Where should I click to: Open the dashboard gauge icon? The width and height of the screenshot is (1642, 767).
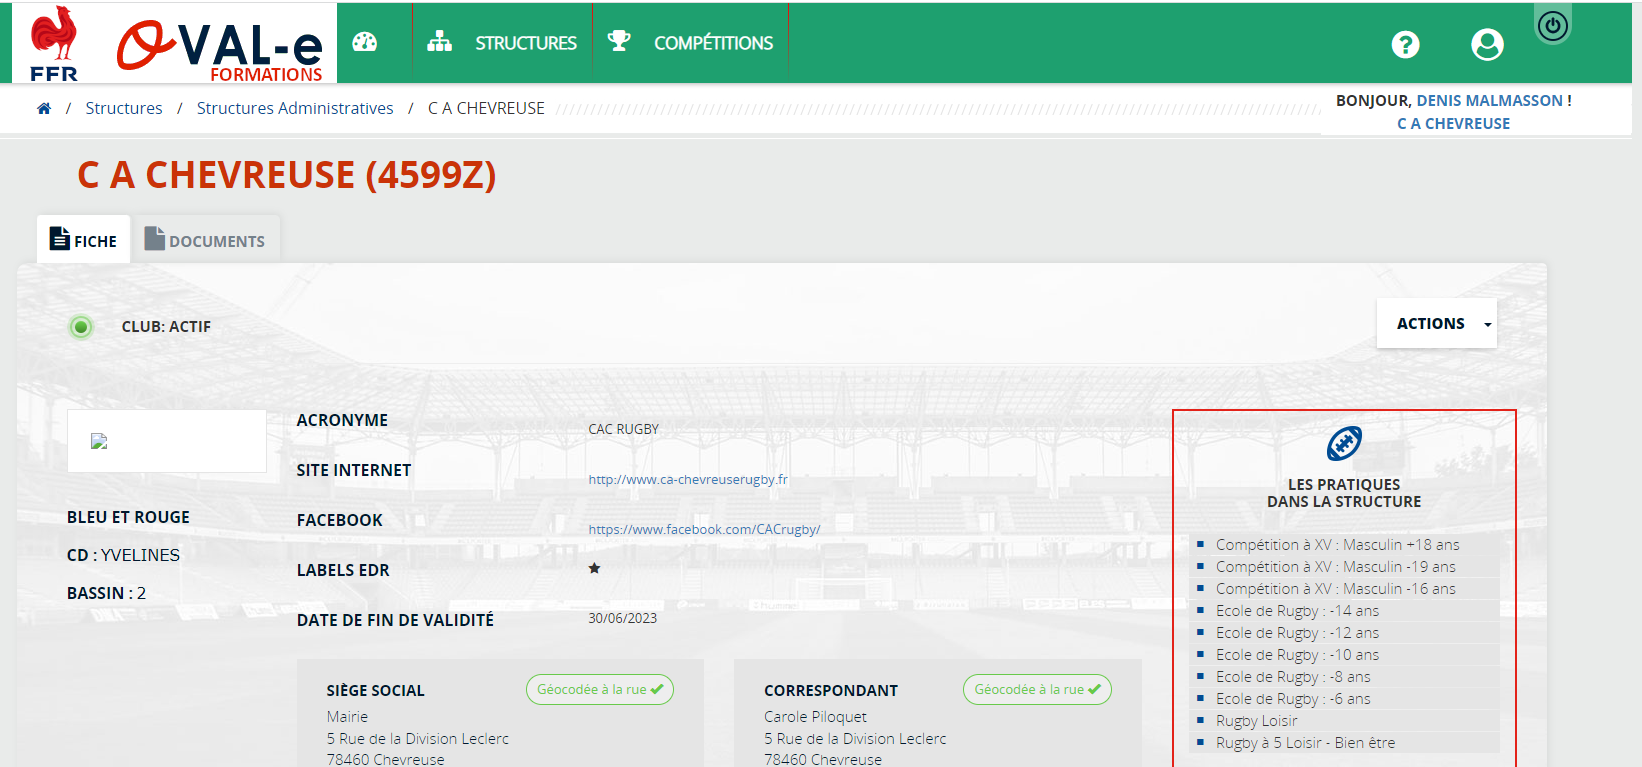click(x=365, y=42)
